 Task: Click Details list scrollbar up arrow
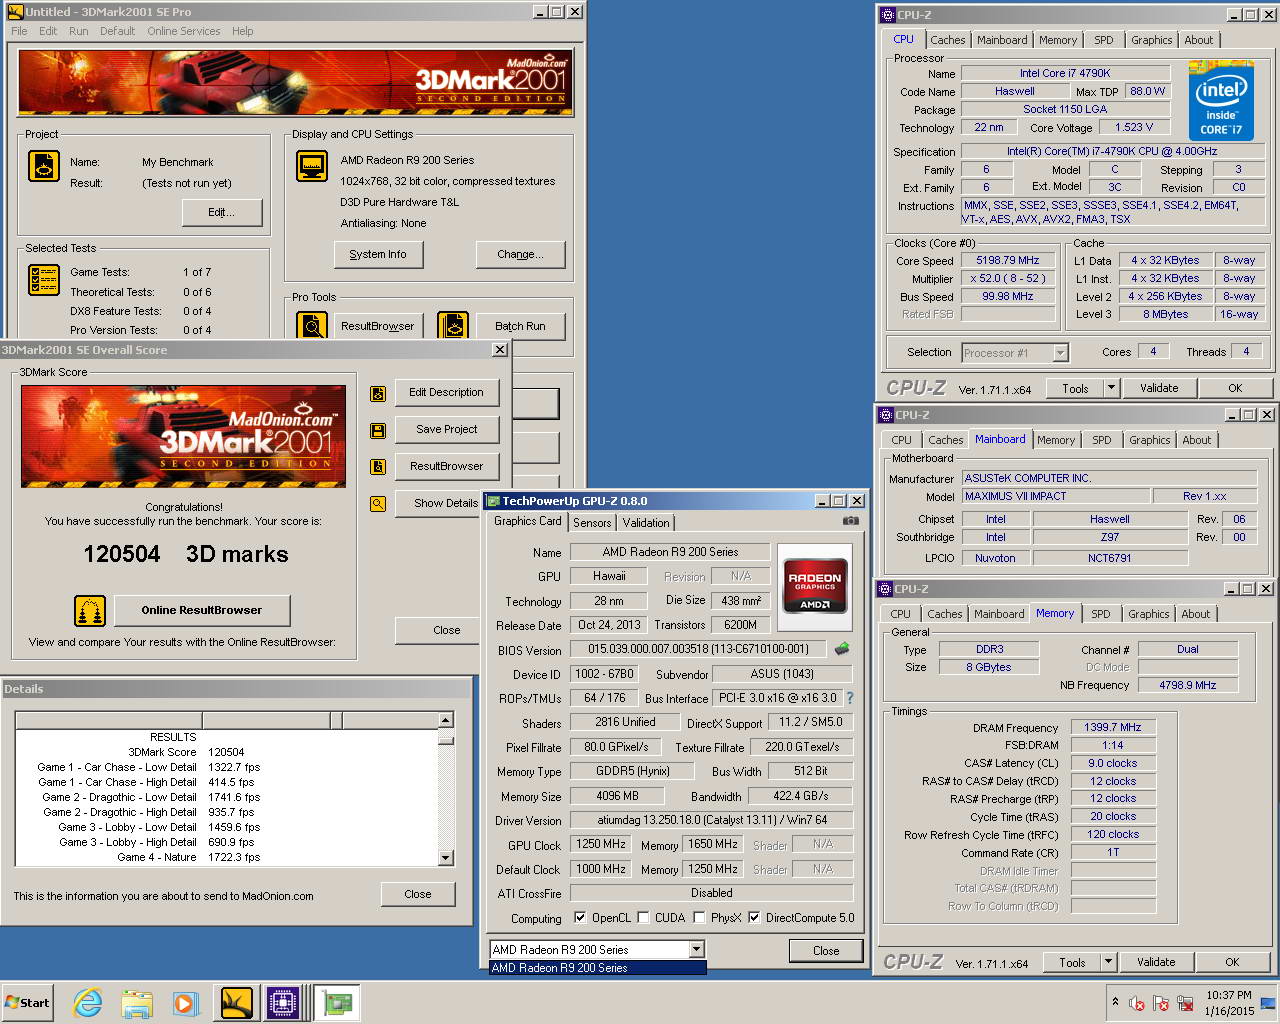[x=446, y=720]
